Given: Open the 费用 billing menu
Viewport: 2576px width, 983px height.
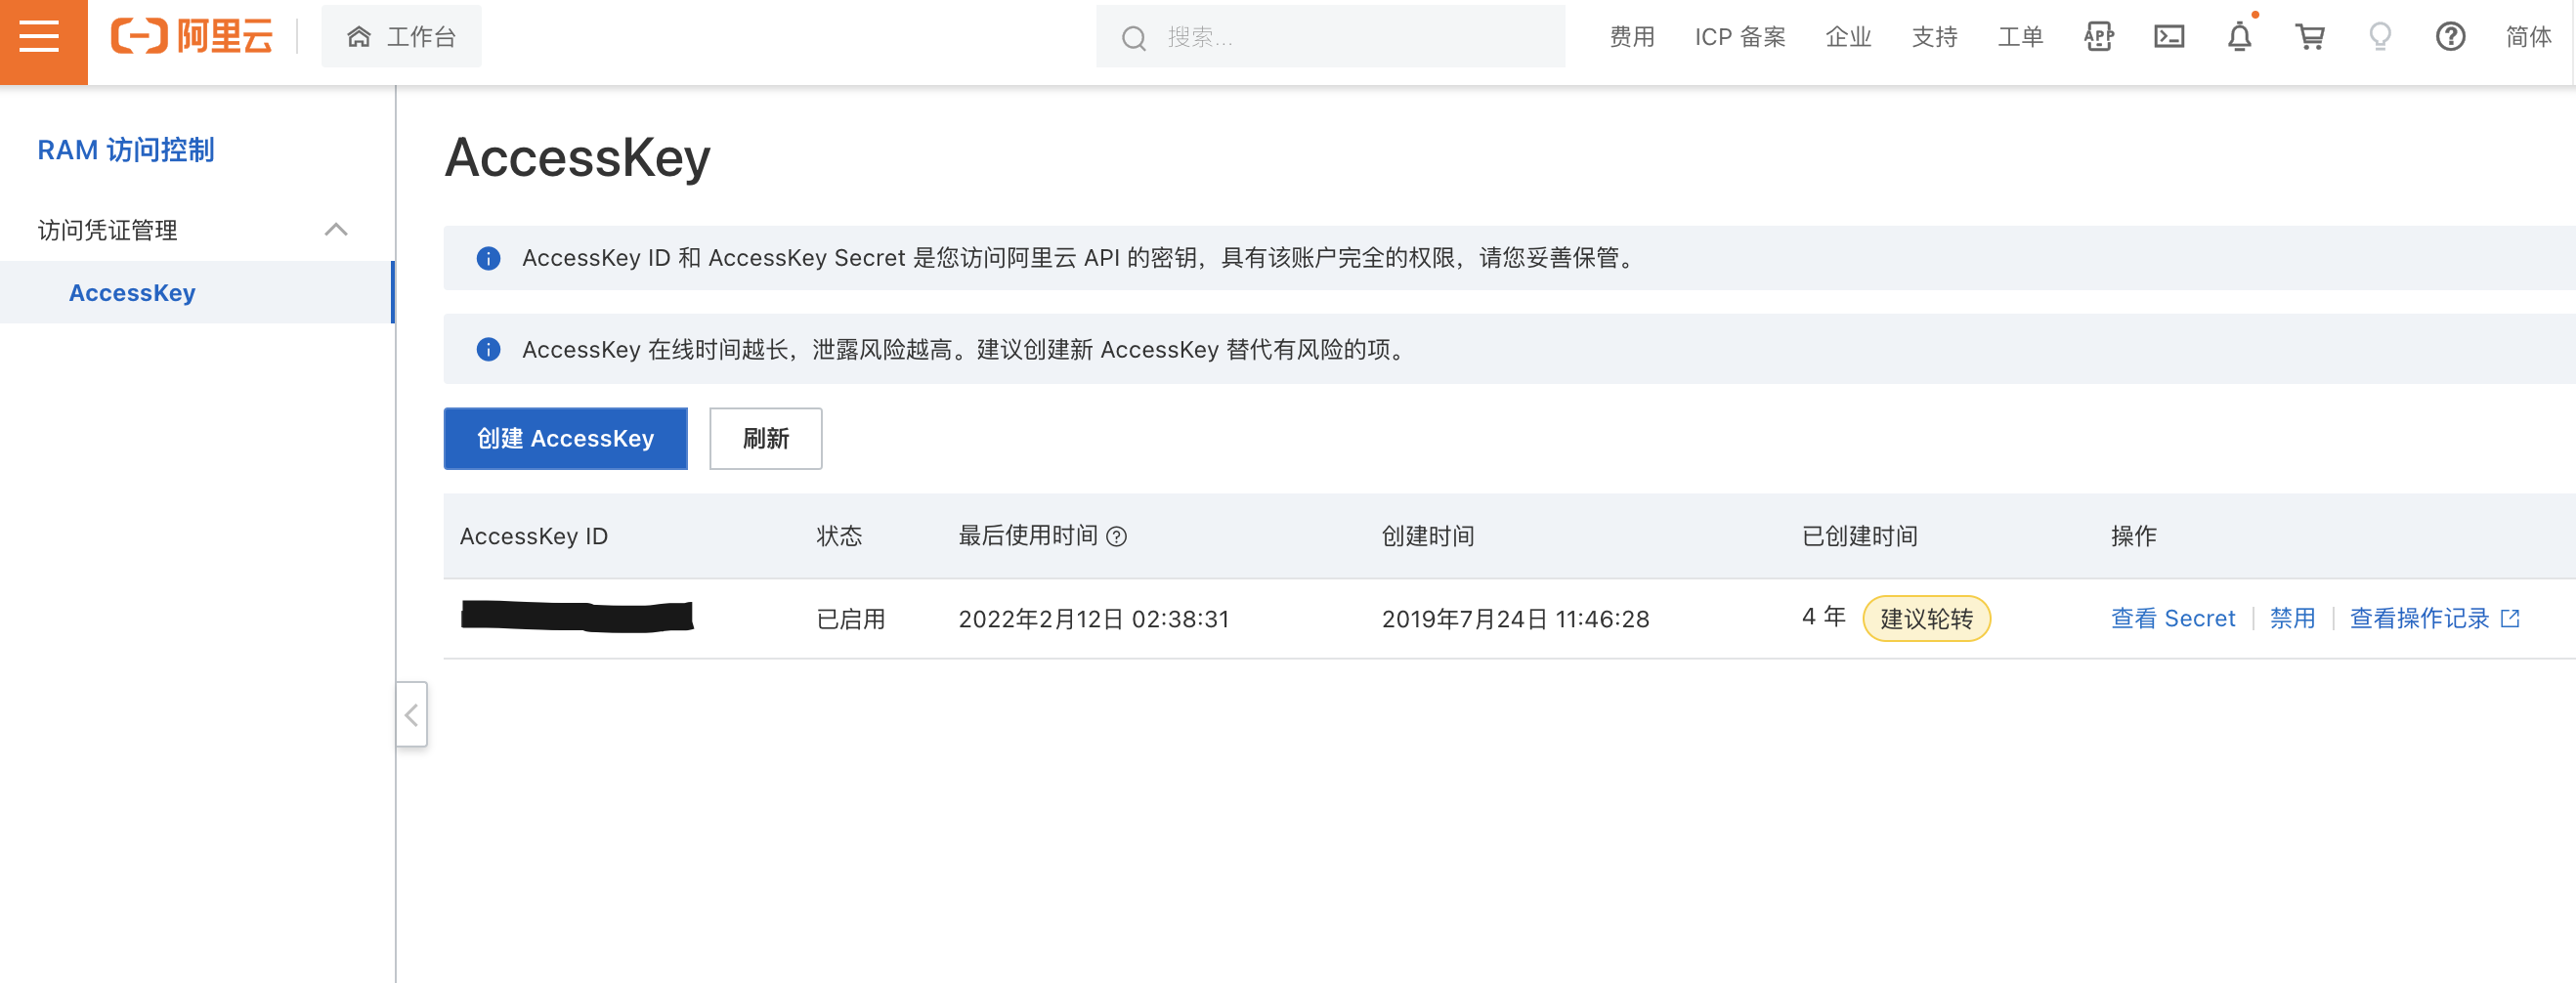Looking at the screenshot, I should tap(1631, 37).
